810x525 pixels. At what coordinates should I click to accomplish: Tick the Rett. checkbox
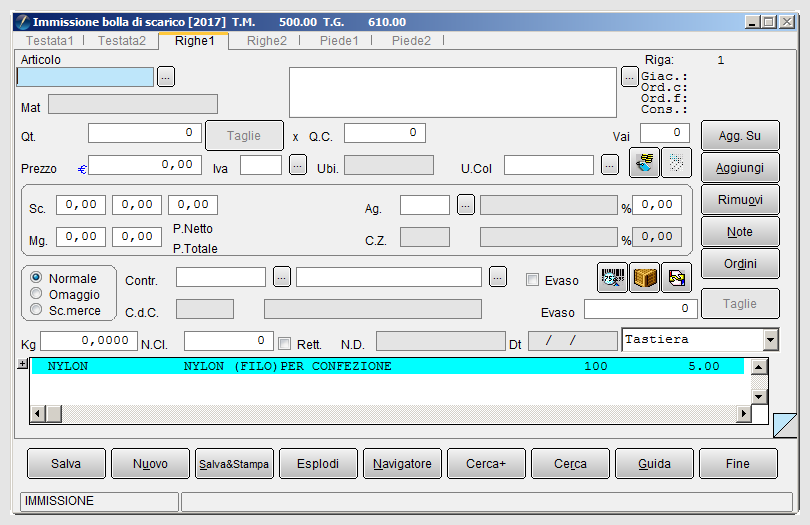click(x=285, y=343)
